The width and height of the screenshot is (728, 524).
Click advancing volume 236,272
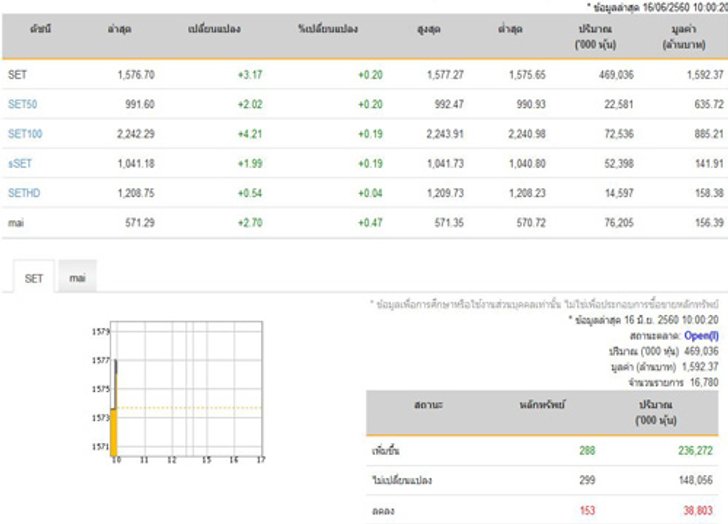click(x=695, y=450)
